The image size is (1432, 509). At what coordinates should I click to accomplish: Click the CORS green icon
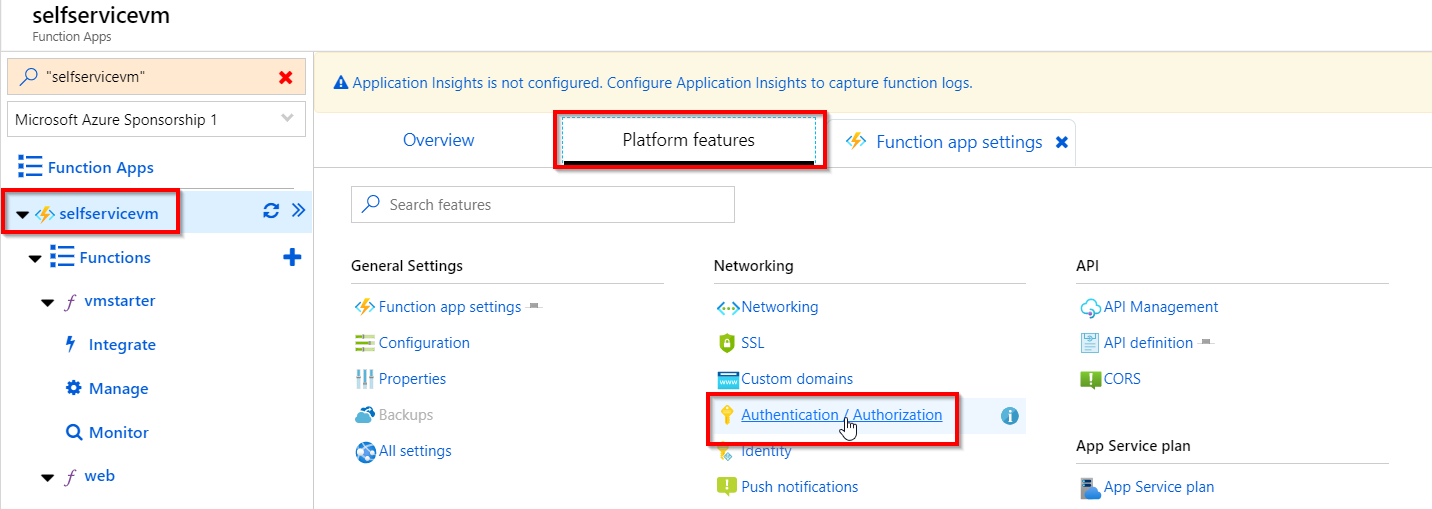(x=1090, y=380)
